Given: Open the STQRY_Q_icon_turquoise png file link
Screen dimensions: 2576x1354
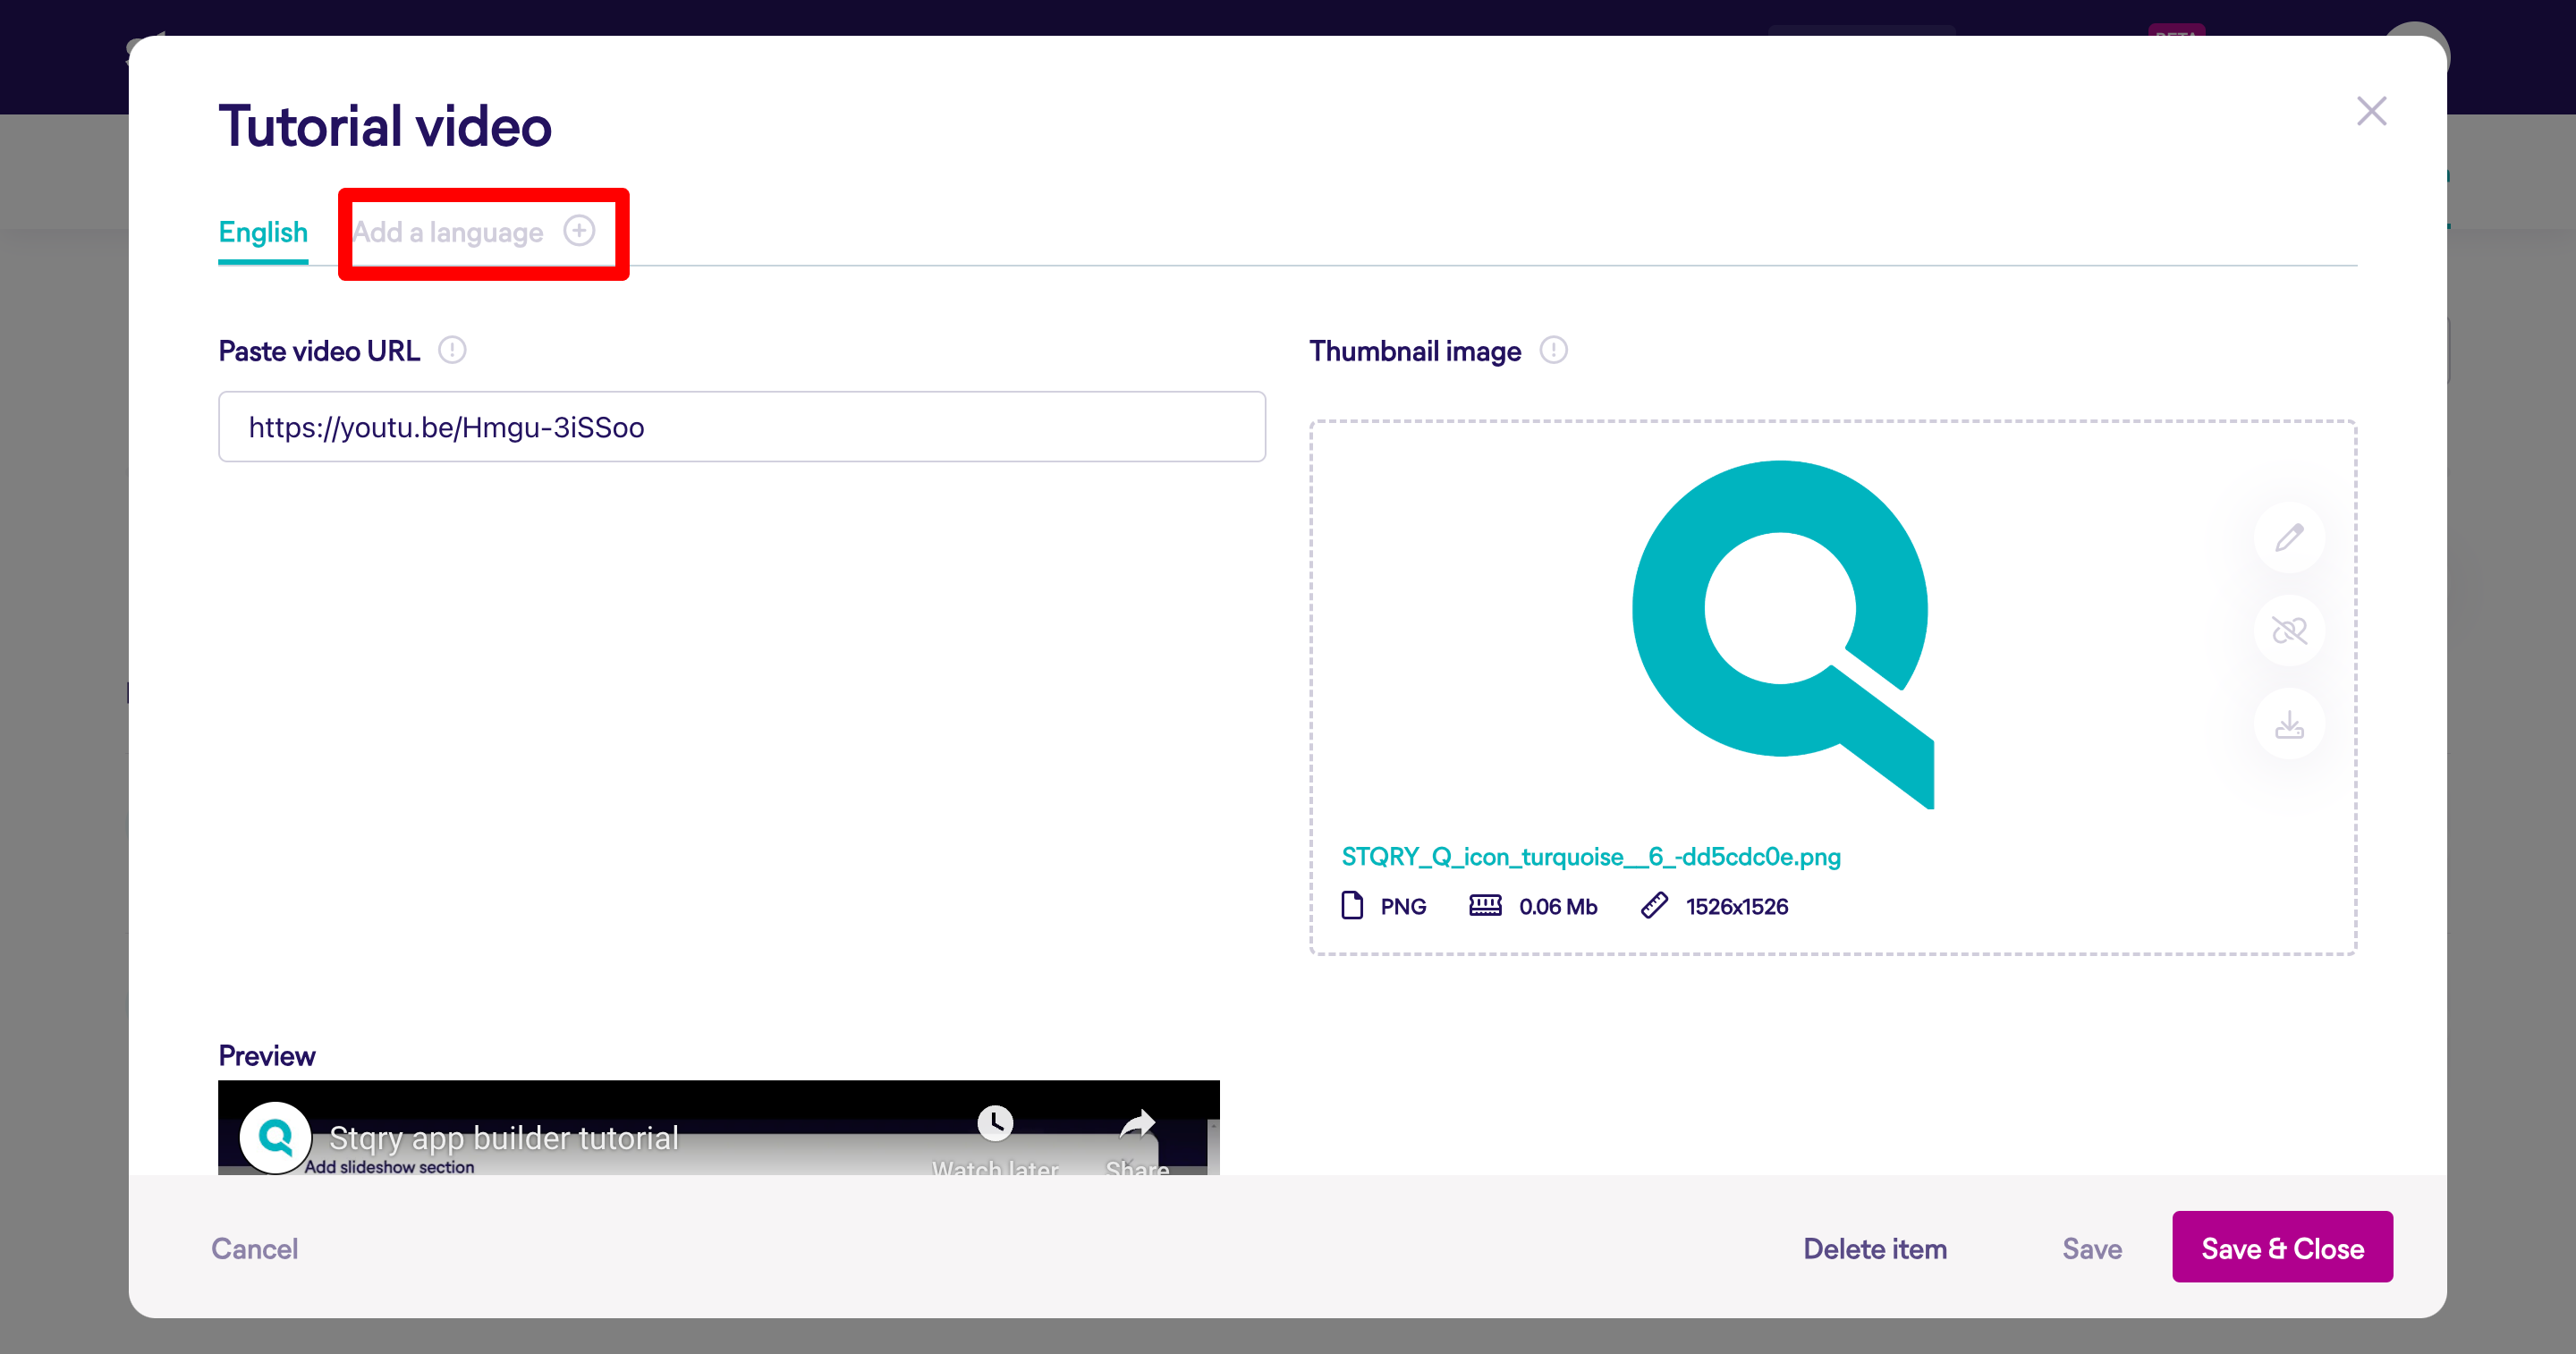Looking at the screenshot, I should tap(1590, 856).
